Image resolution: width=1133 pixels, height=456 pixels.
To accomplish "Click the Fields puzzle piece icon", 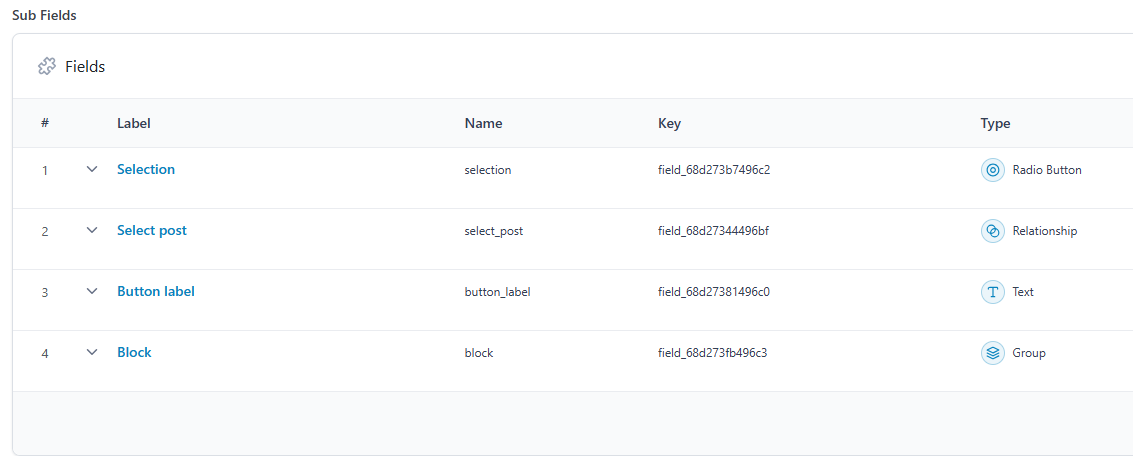I will click(x=47, y=67).
